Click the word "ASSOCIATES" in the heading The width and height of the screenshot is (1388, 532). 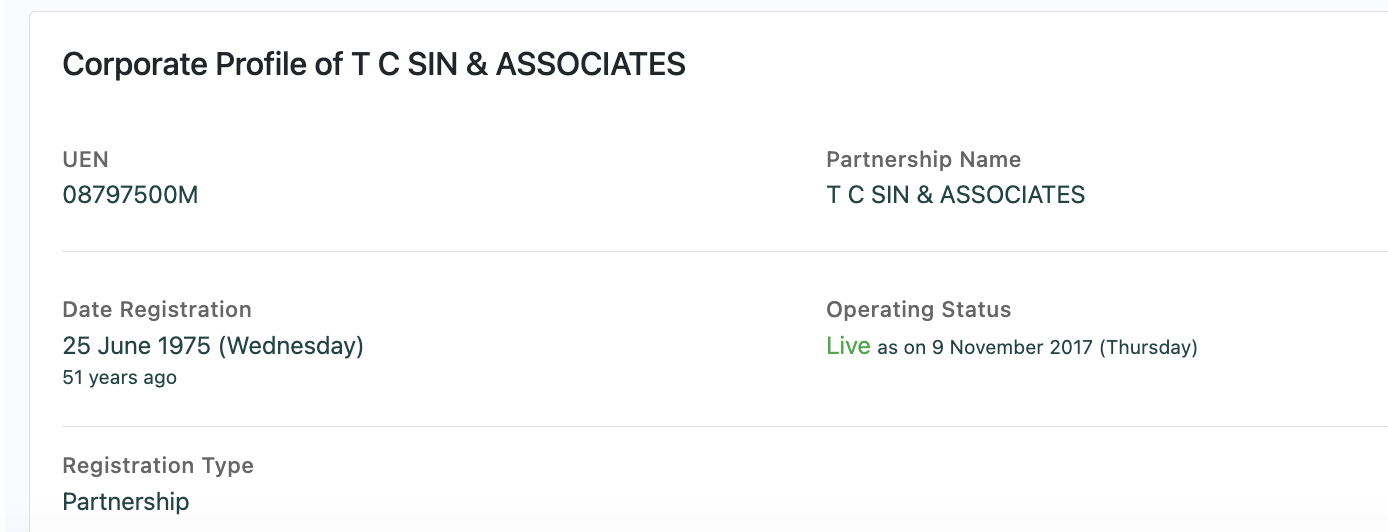591,64
